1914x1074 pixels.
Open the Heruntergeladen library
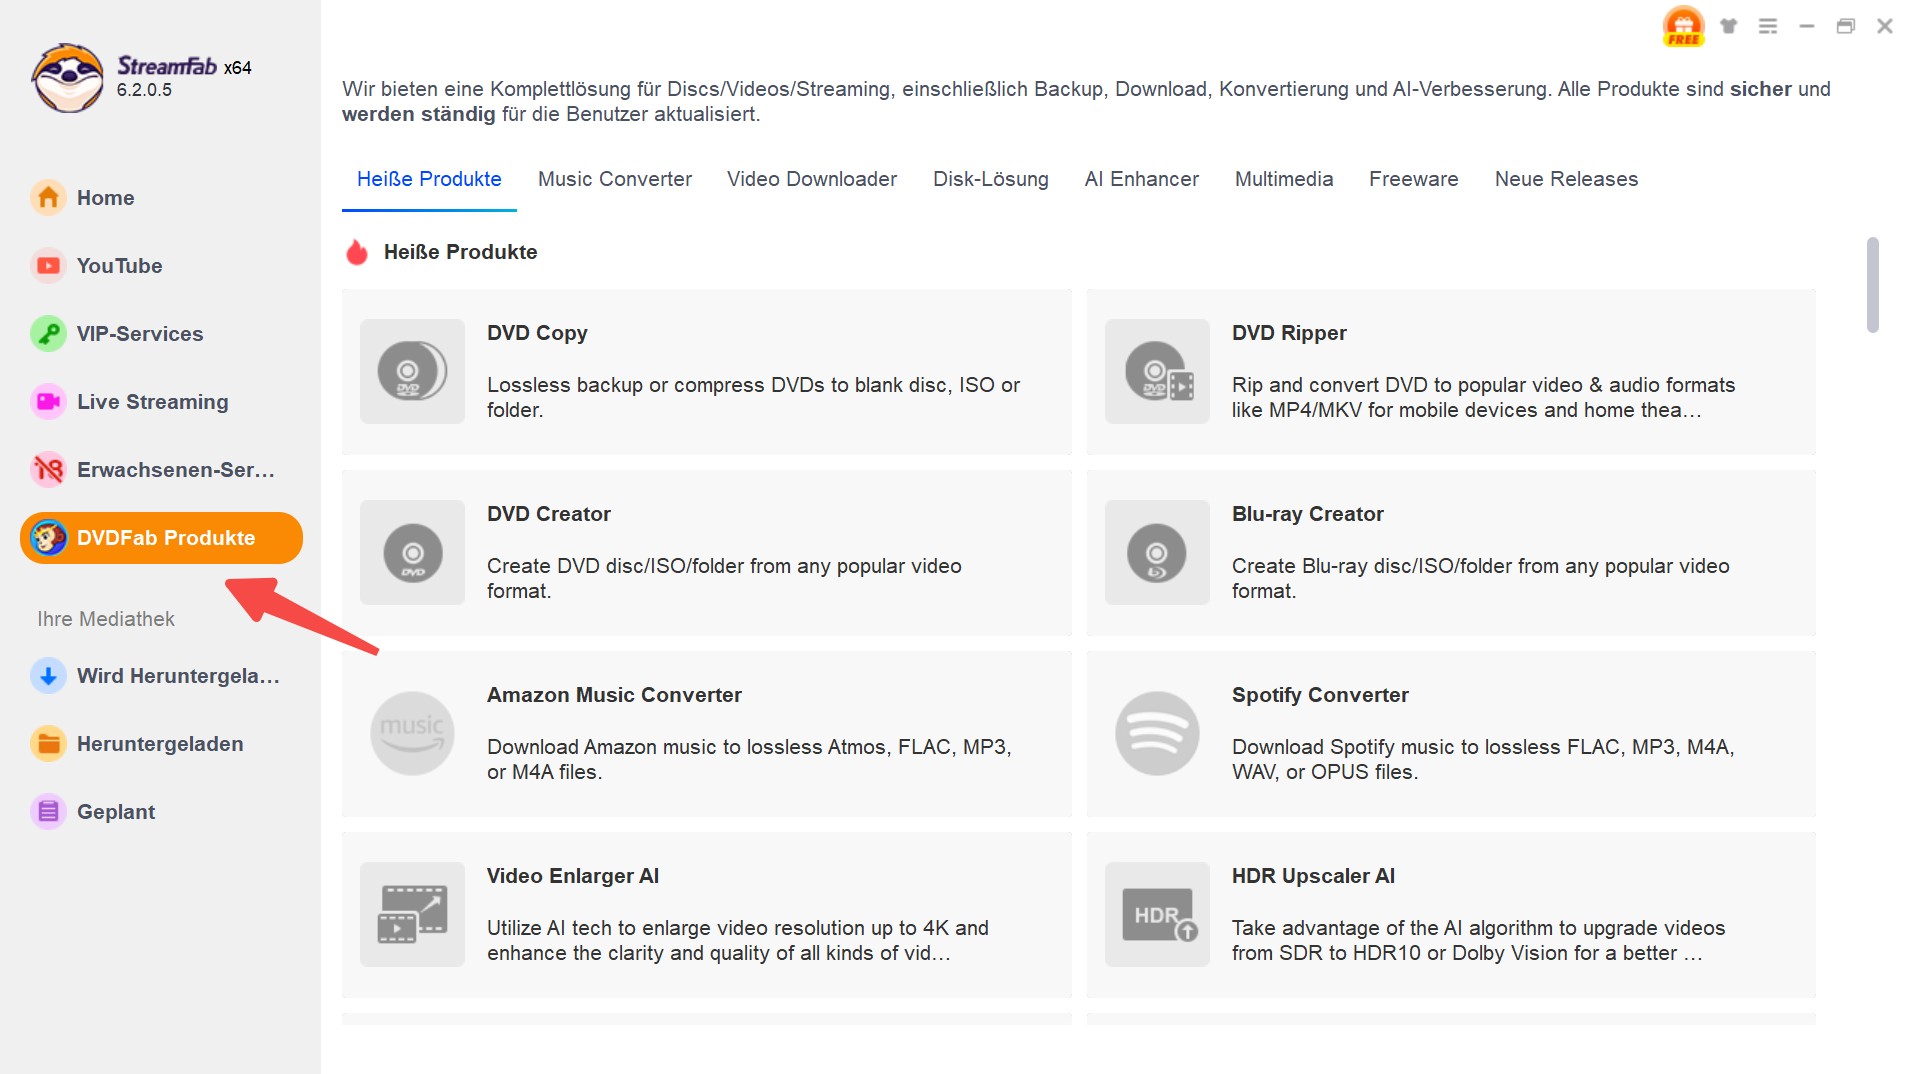160,744
